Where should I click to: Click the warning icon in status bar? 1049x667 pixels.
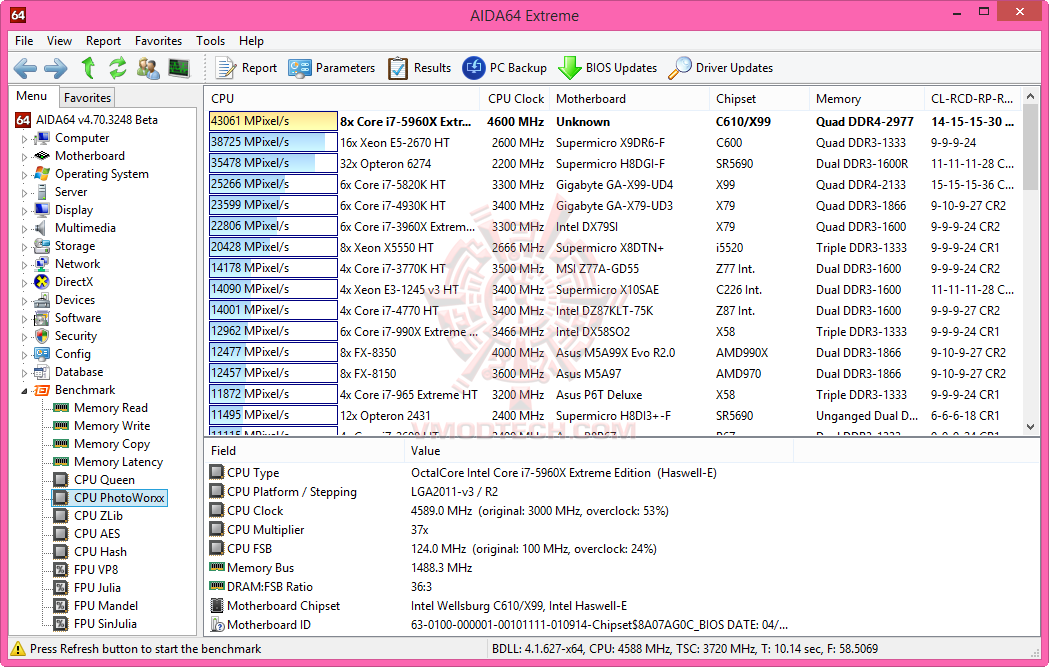tap(18, 649)
